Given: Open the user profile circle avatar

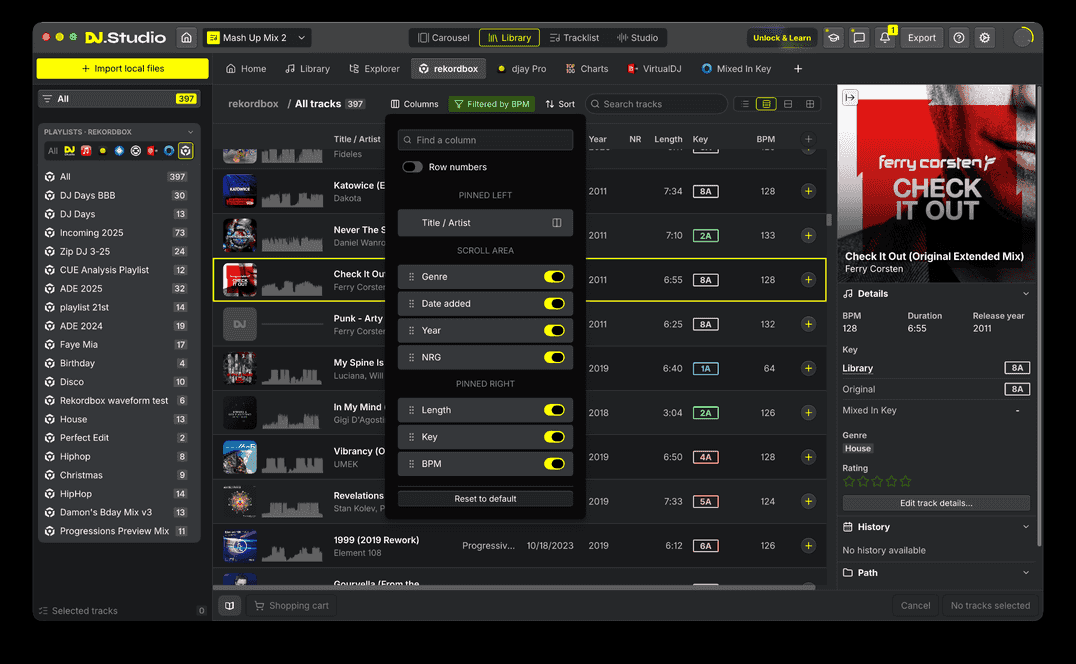Looking at the screenshot, I should point(1022,37).
